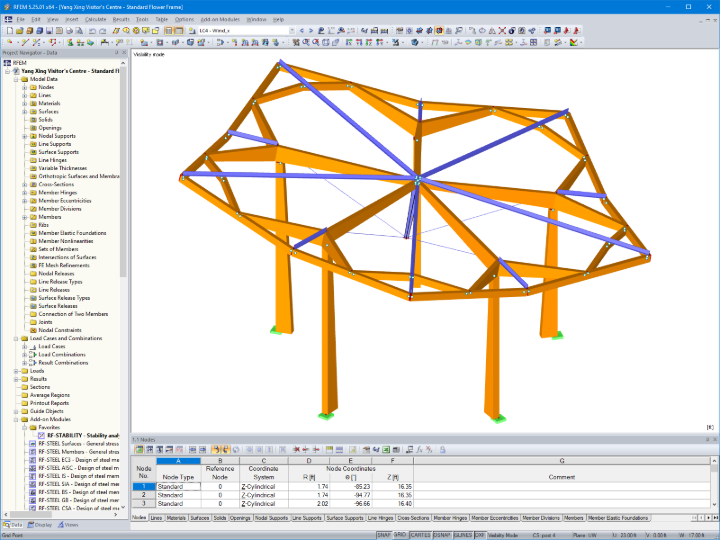Open the Results menu

[x=121, y=19]
